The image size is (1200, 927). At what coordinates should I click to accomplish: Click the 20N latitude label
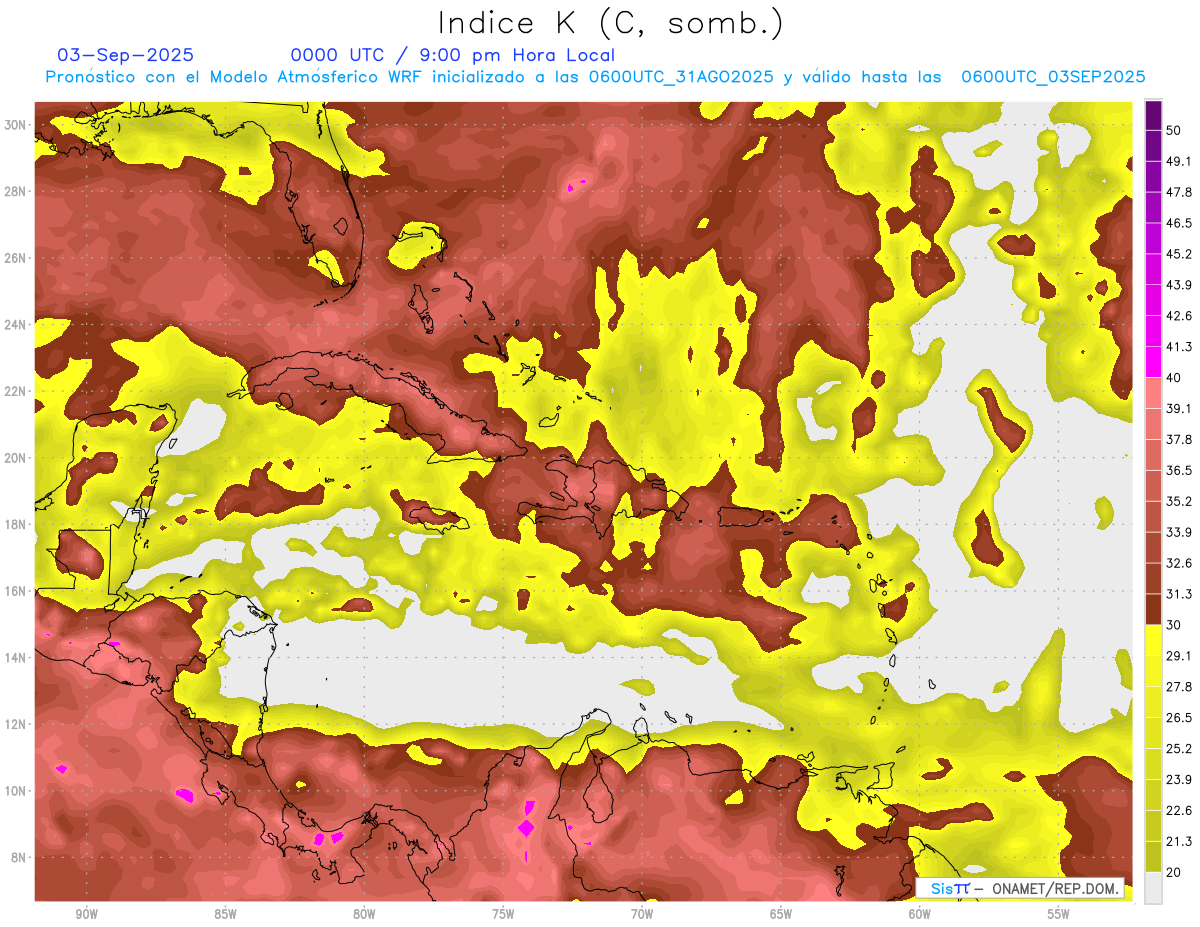(x=15, y=458)
